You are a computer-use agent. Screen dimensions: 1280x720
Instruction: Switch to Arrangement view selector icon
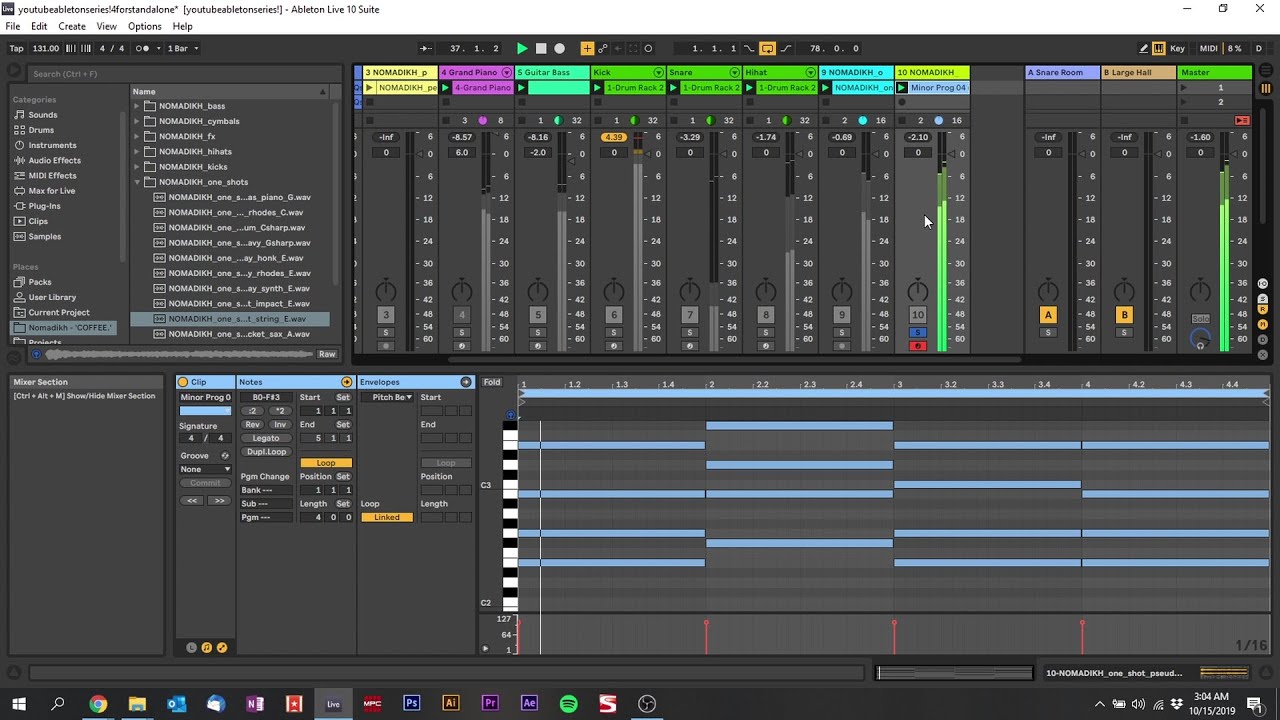pos(1266,72)
